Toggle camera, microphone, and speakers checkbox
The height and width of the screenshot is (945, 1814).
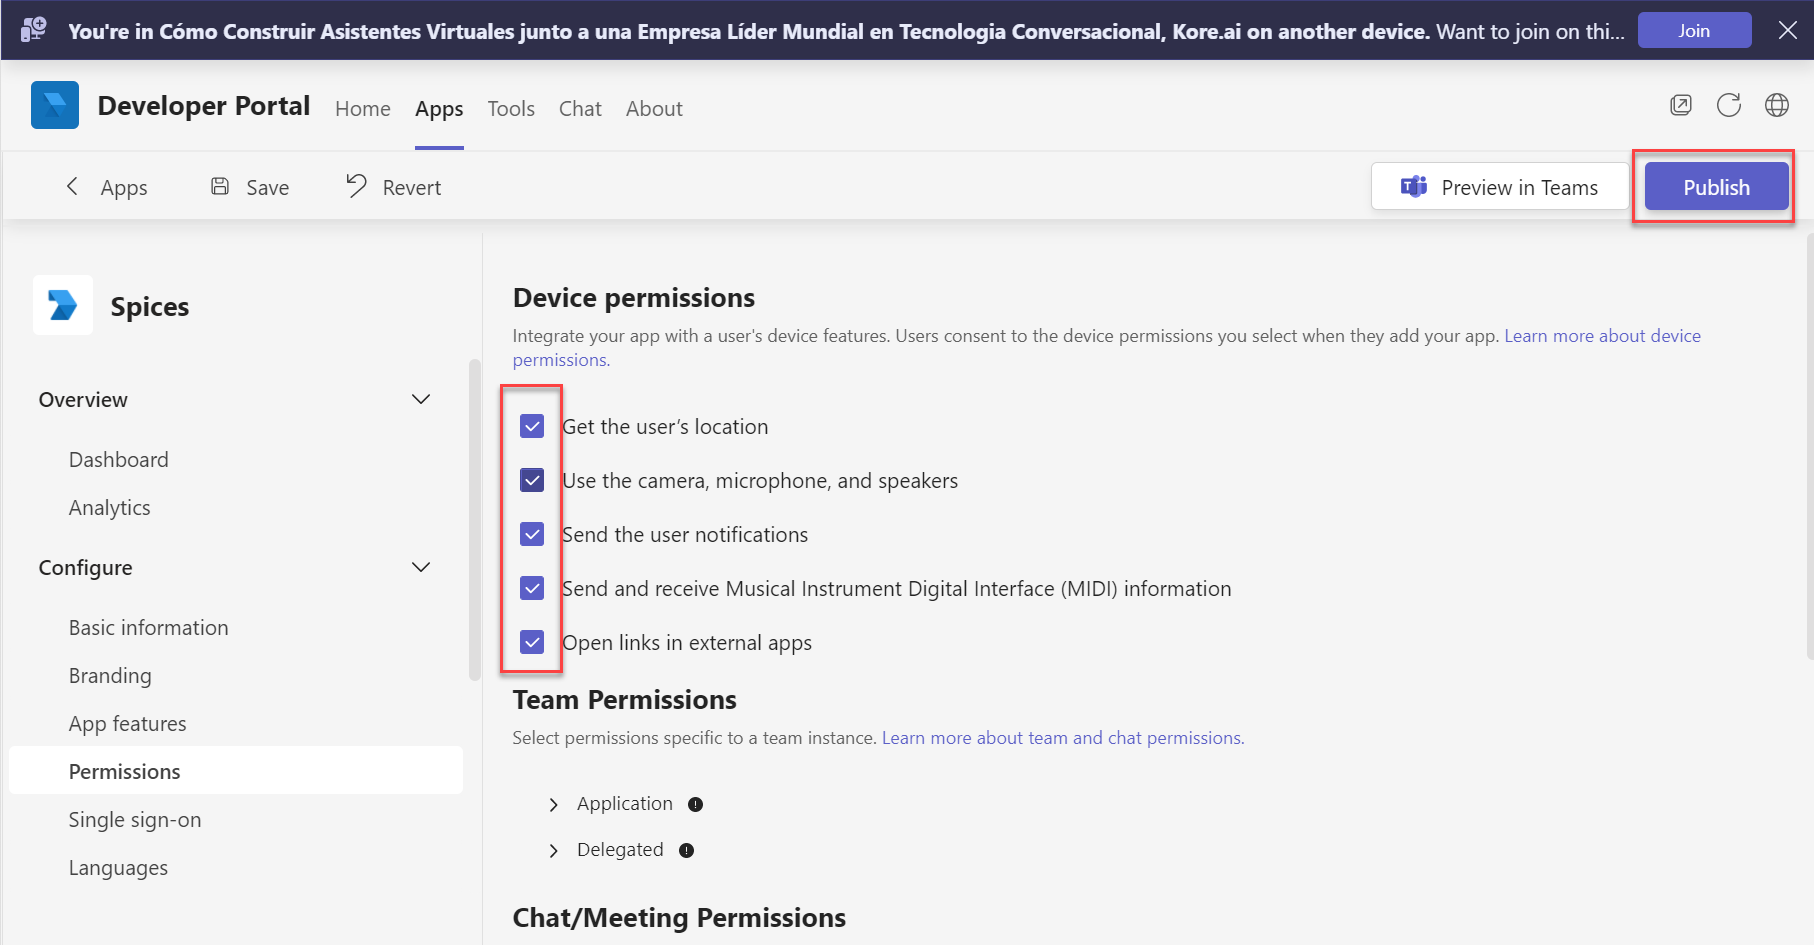point(532,481)
